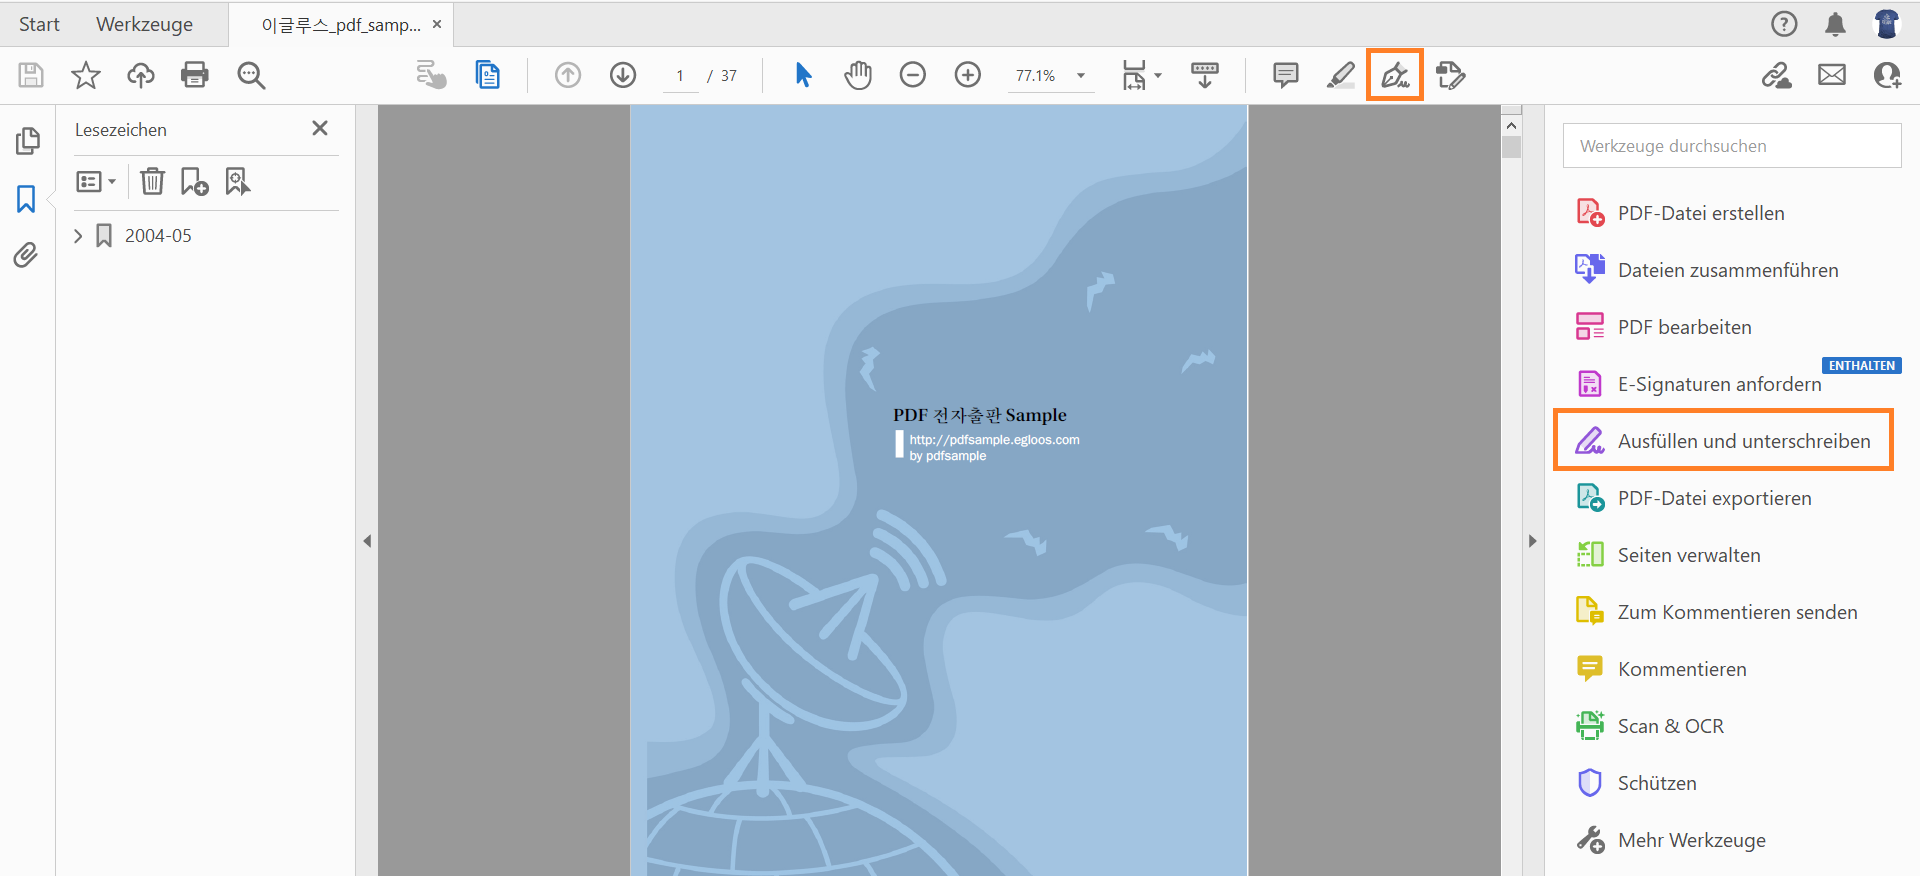Open the Fill & Sign pen icon
Screen dimensions: 1920x876
(1395, 75)
